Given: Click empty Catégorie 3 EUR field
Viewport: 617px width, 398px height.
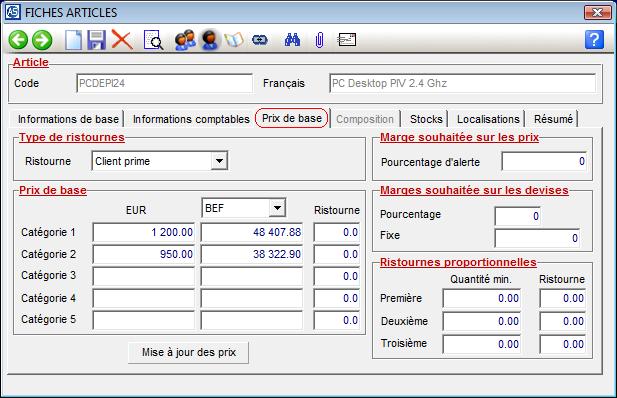Looking at the screenshot, I should (144, 276).
